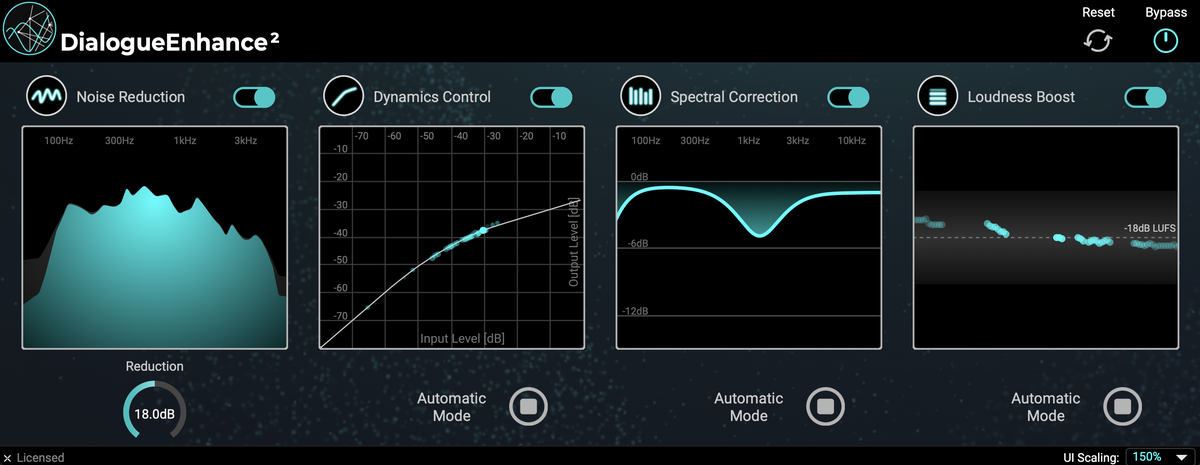Enable Automatic Mode for Loudness Boost

coord(1123,406)
